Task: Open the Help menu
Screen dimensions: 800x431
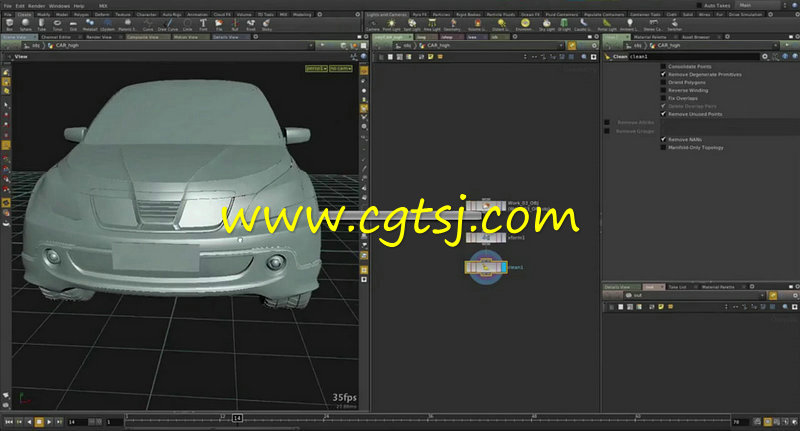Action: coord(79,6)
